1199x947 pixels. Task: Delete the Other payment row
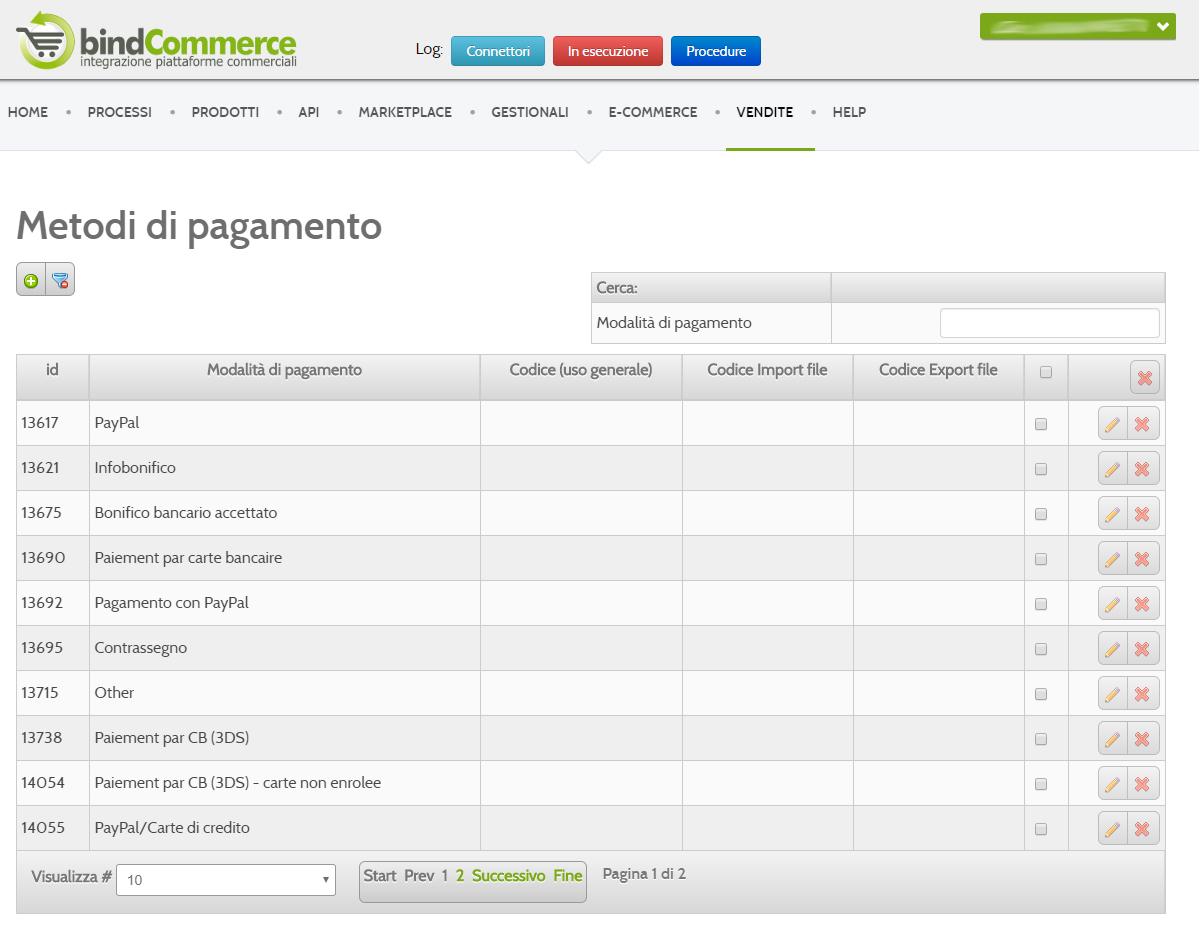coord(1142,694)
